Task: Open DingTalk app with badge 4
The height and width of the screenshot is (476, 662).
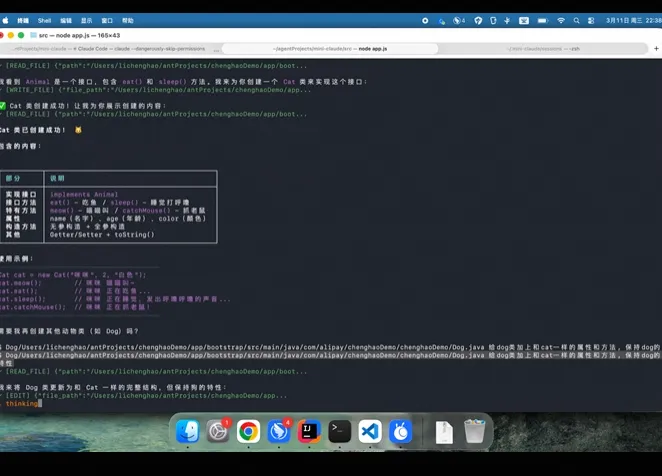Action: coord(279,431)
